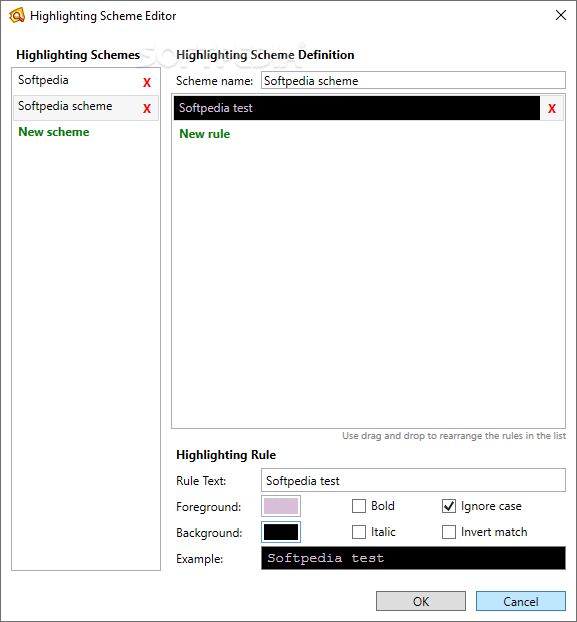Focus the Rule Text input field
Screen dimensions: 577x622
coord(413,480)
